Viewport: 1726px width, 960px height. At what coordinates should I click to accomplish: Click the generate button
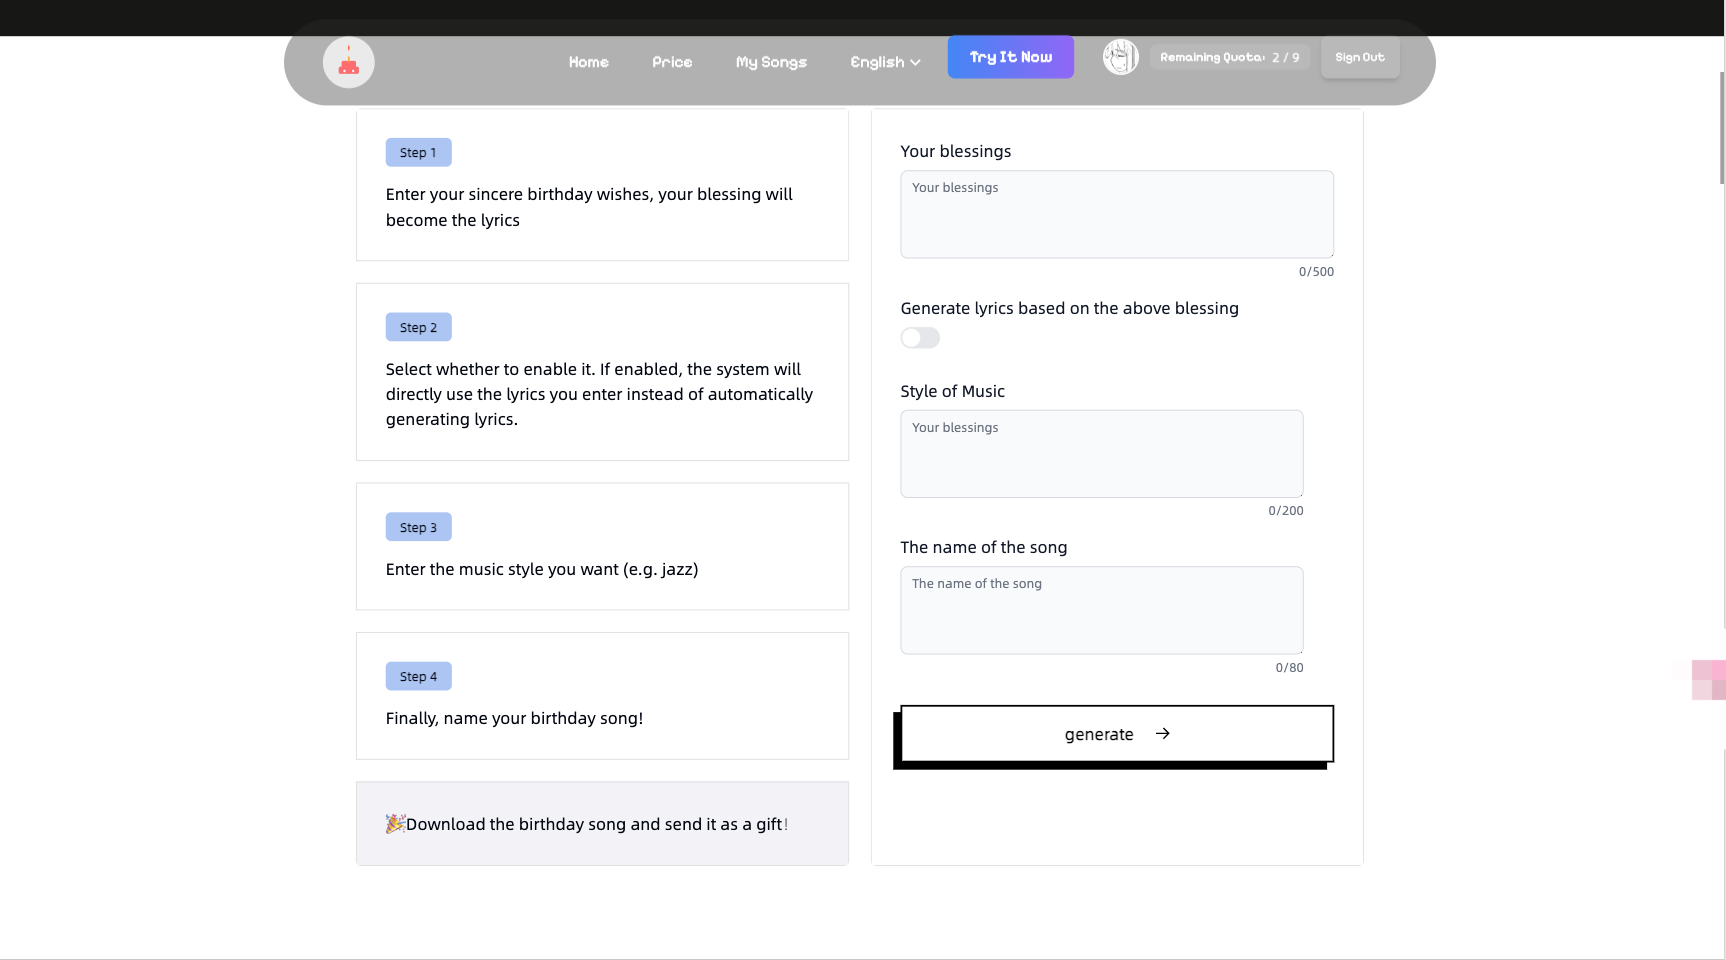pyautogui.click(x=1117, y=734)
